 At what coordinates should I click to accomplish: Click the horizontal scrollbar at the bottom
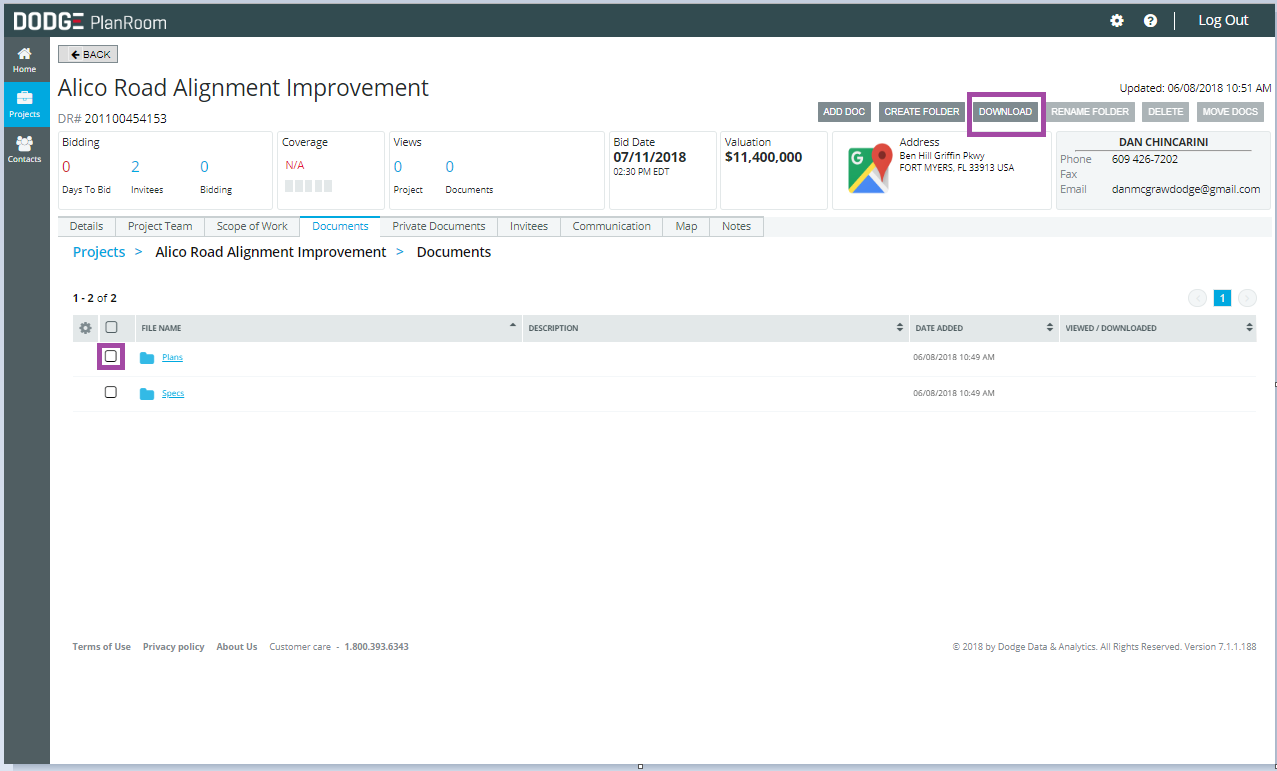(x=639, y=765)
